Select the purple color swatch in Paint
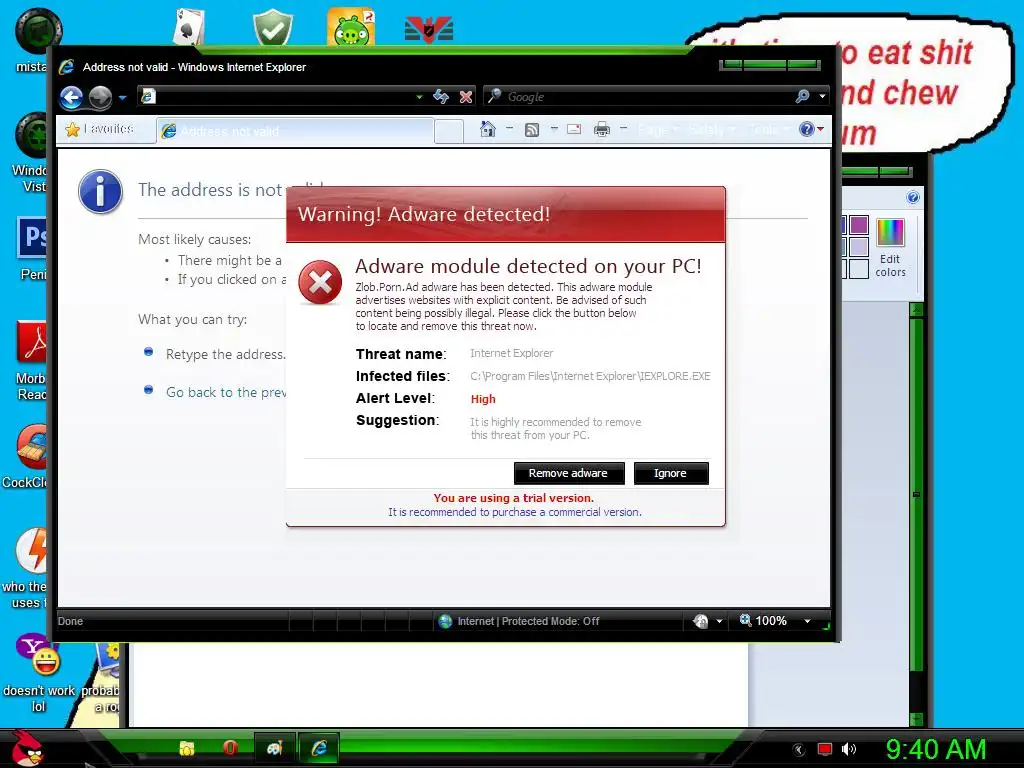Viewport: 1024px width, 768px height. click(x=859, y=225)
